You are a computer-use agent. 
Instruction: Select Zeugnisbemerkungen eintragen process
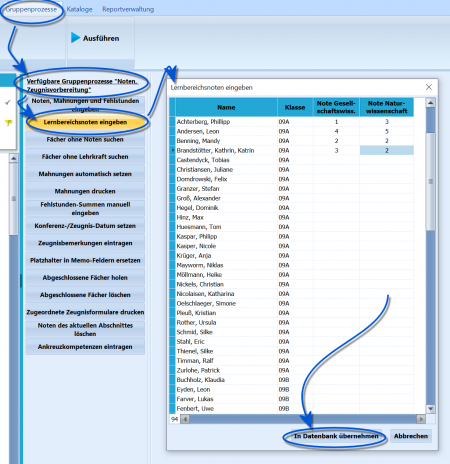pos(85,243)
